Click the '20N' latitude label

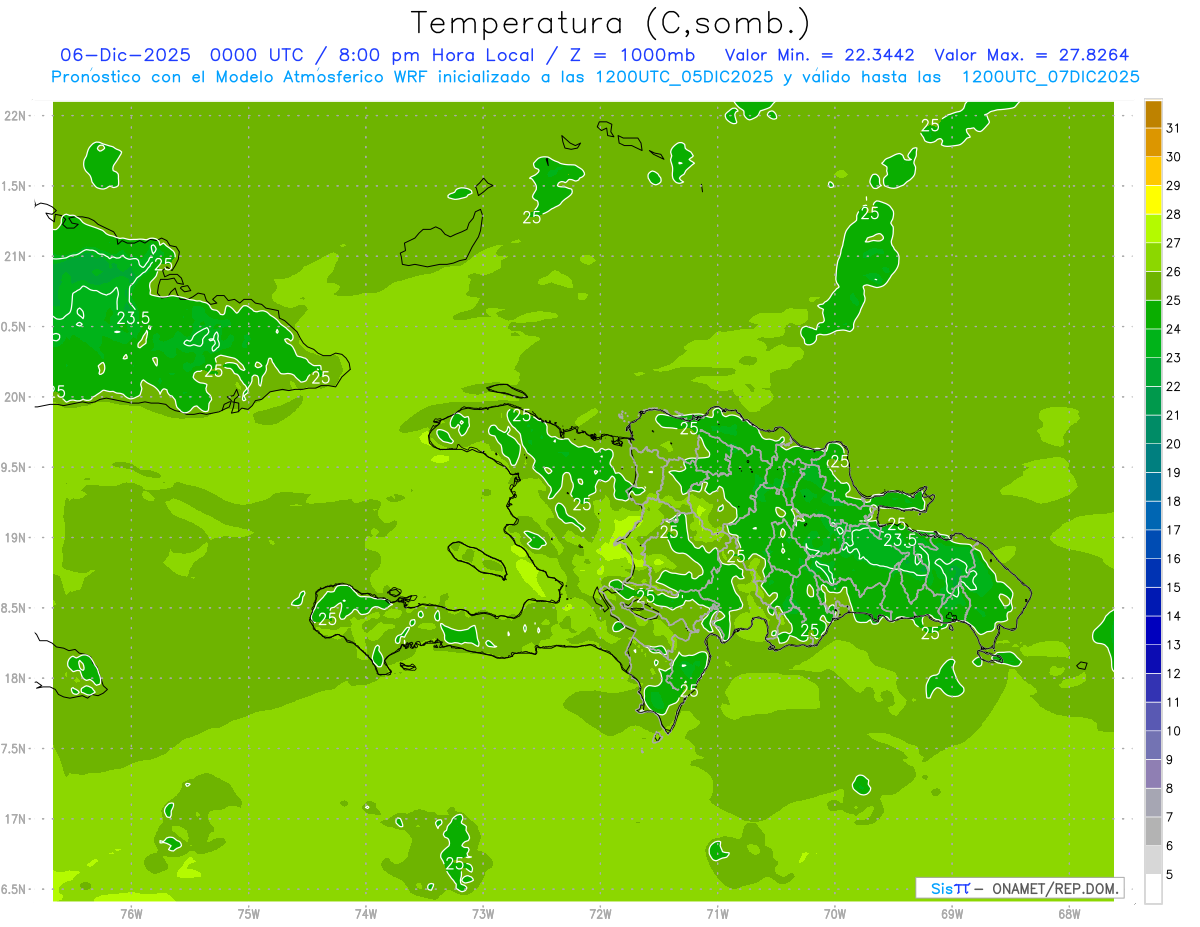[x=16, y=397]
